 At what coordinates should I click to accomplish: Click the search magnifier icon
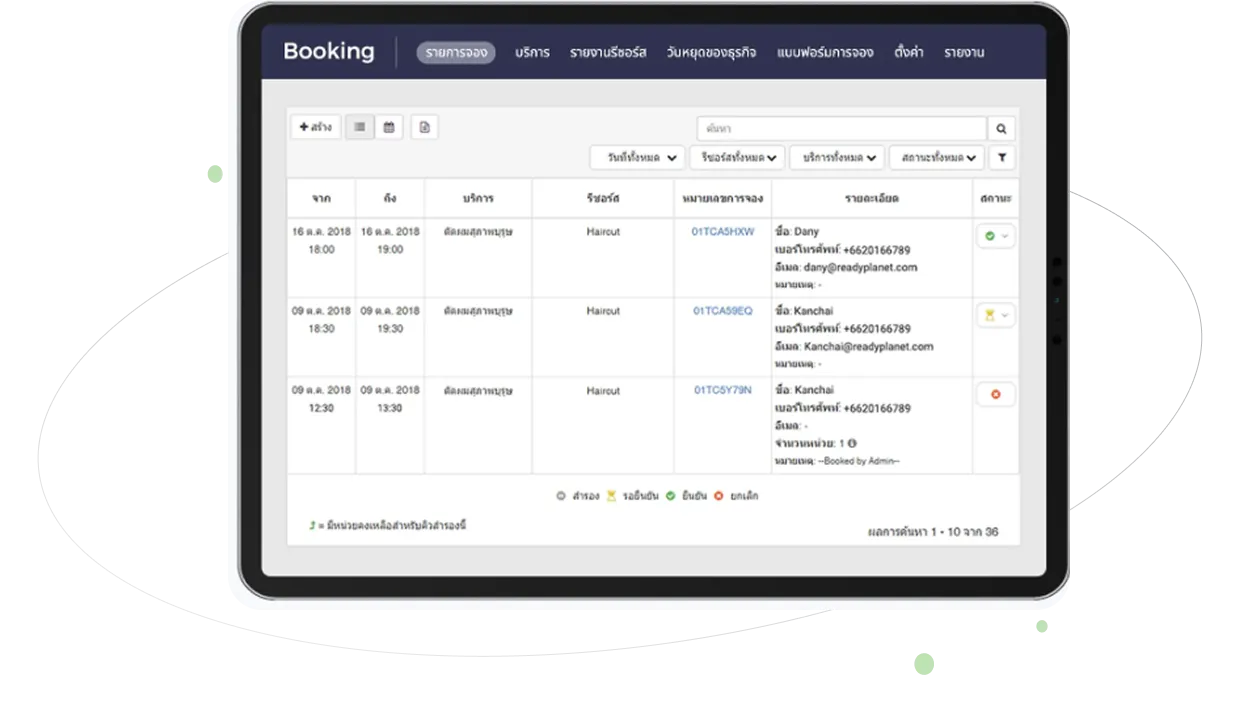pyautogui.click(x=1001, y=129)
